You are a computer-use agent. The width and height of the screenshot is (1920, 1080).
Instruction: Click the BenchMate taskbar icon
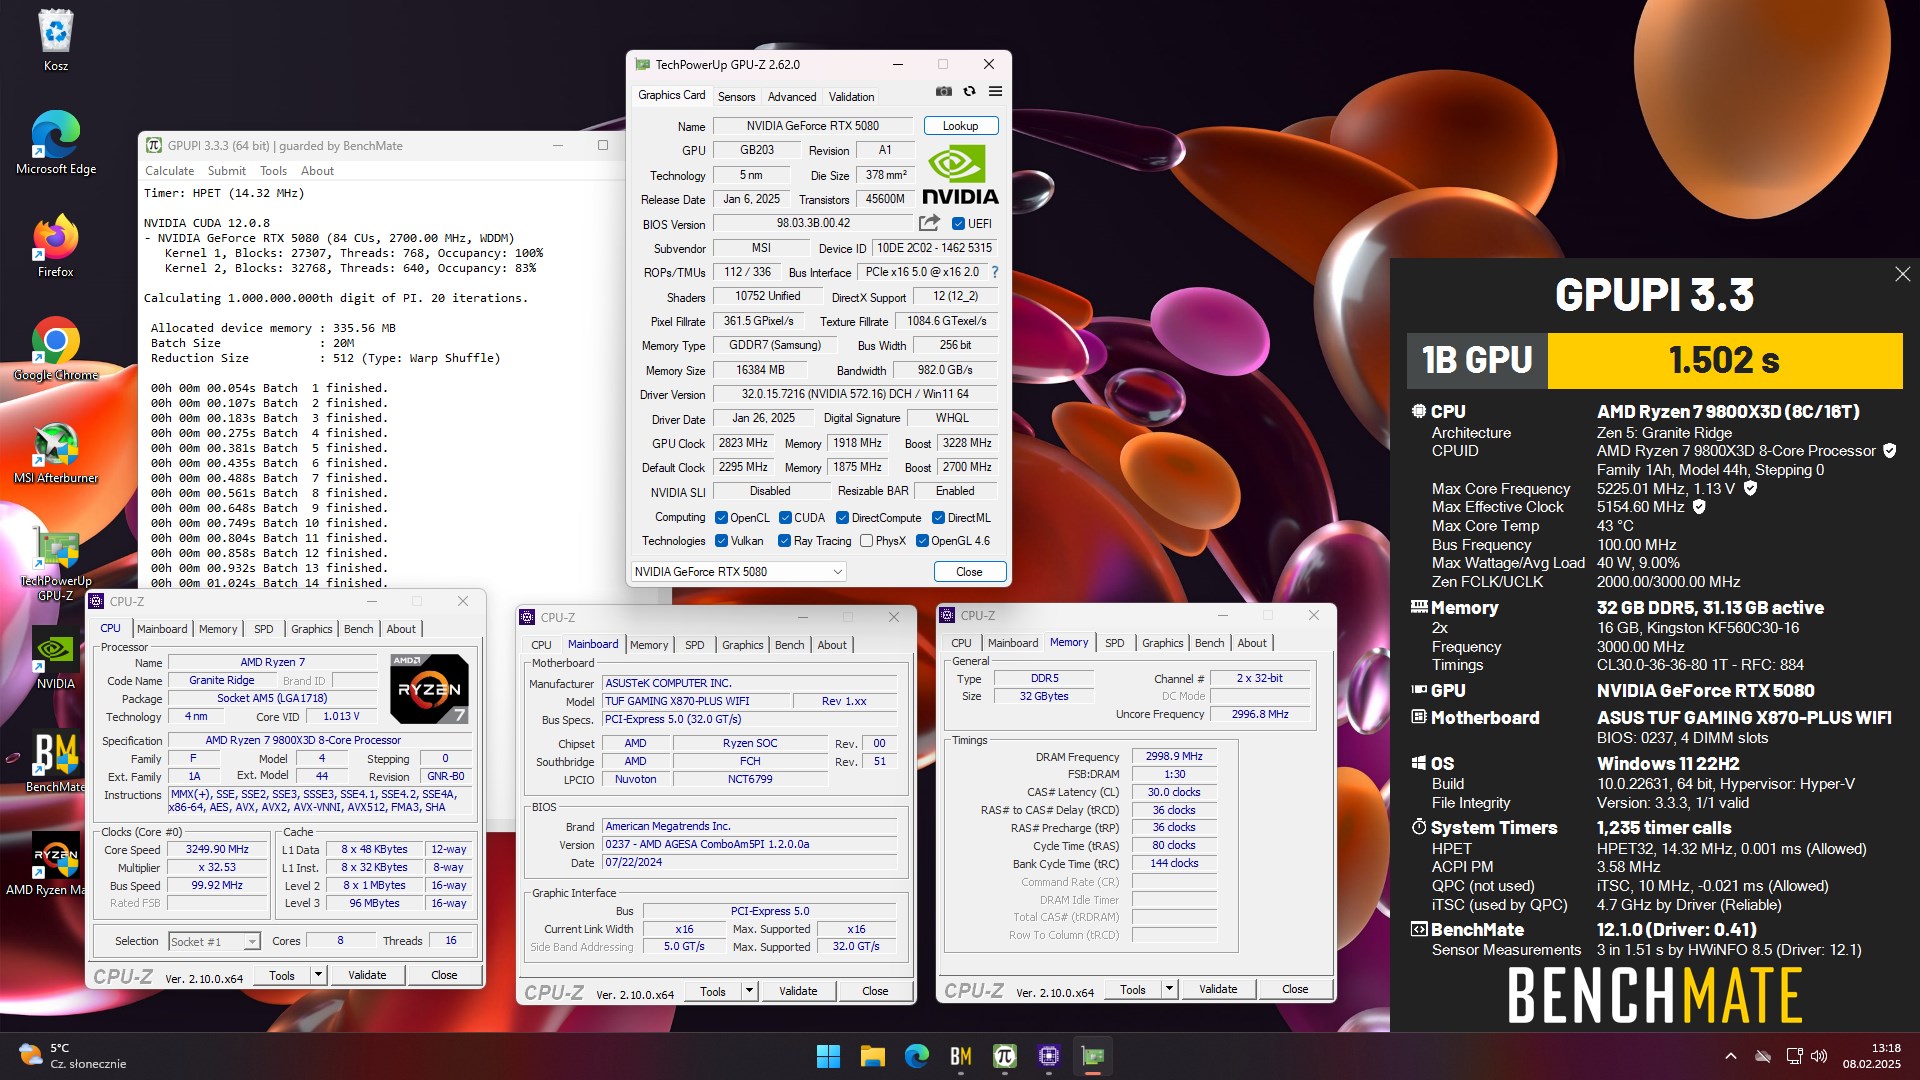960,1056
